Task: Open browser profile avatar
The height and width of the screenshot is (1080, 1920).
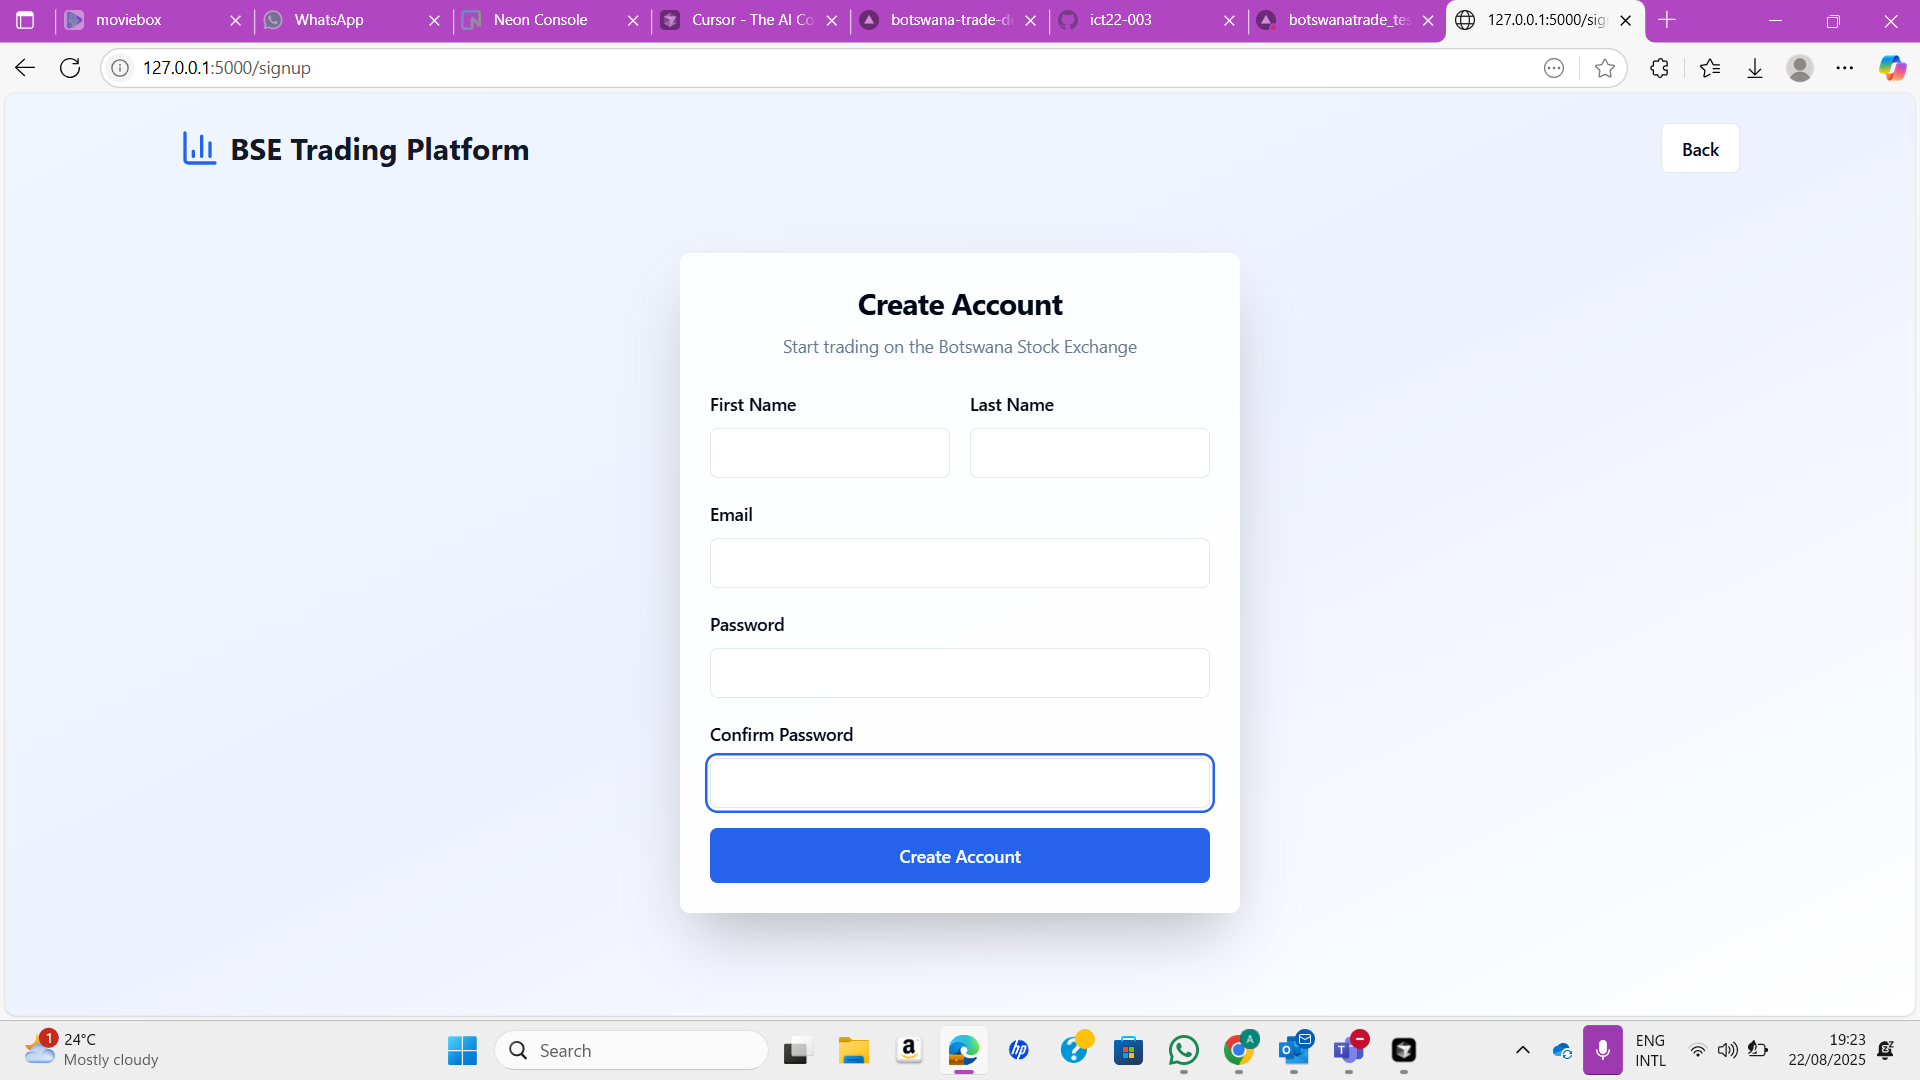Action: click(1799, 68)
